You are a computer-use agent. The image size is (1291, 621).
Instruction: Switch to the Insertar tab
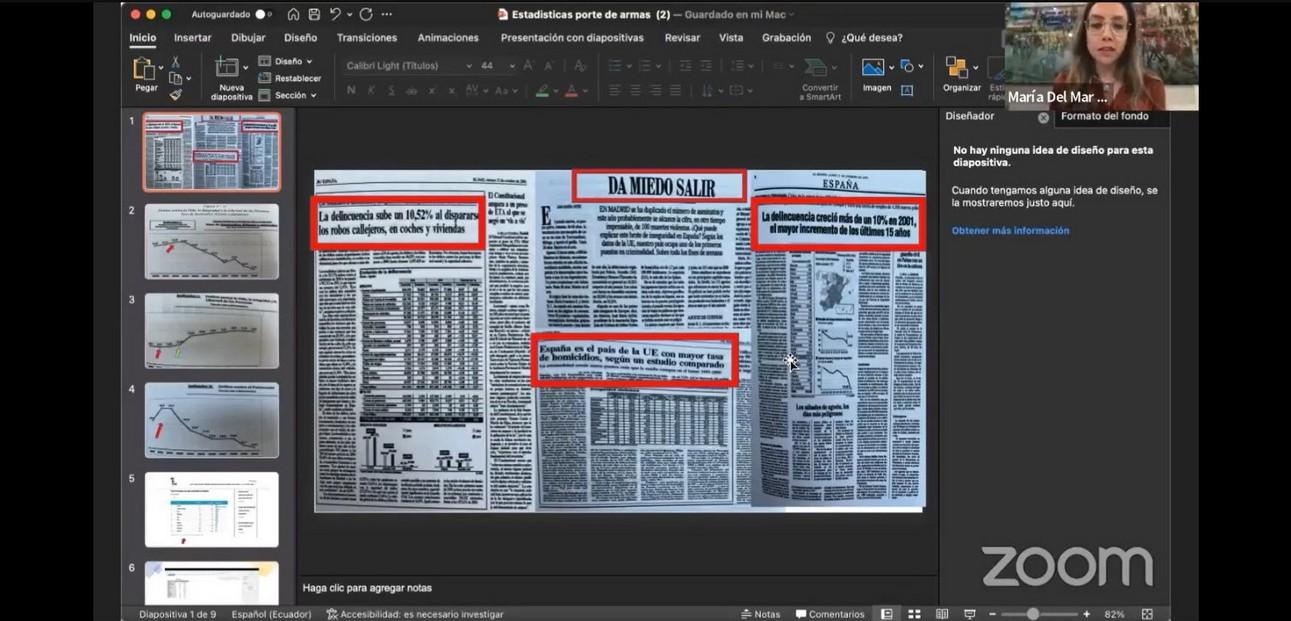pos(192,38)
